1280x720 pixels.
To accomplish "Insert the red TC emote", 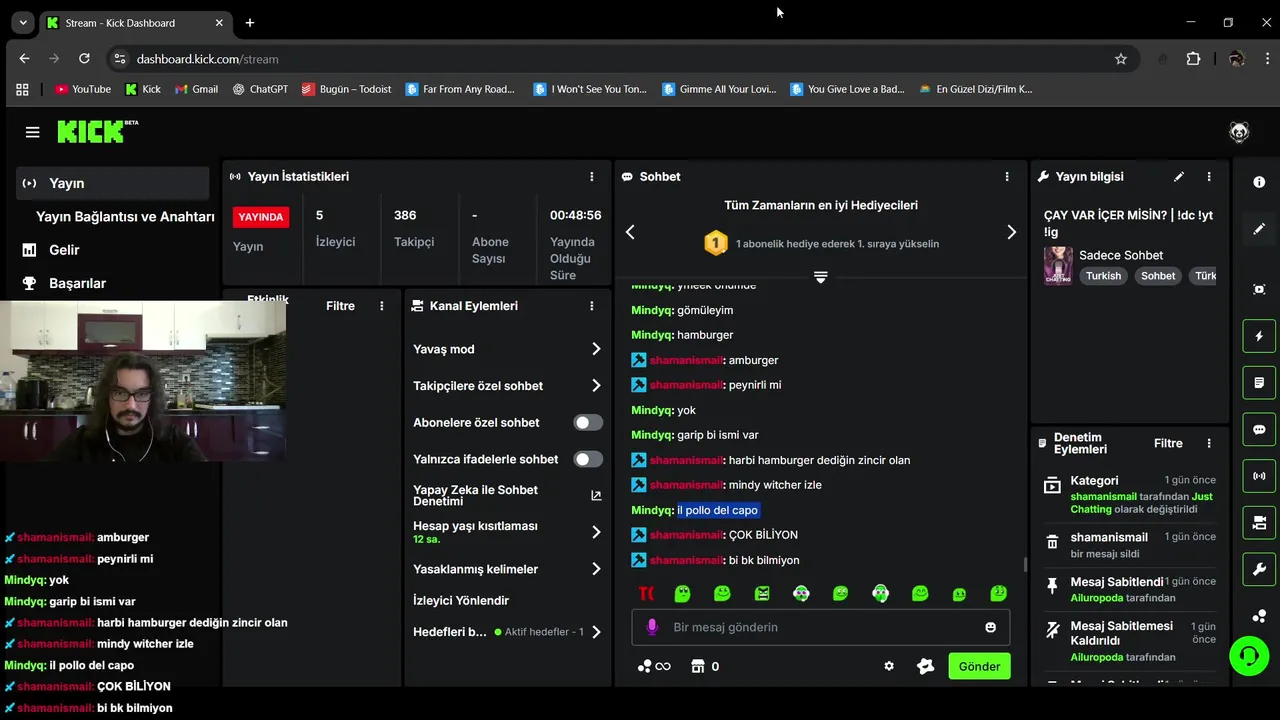I will click(647, 594).
